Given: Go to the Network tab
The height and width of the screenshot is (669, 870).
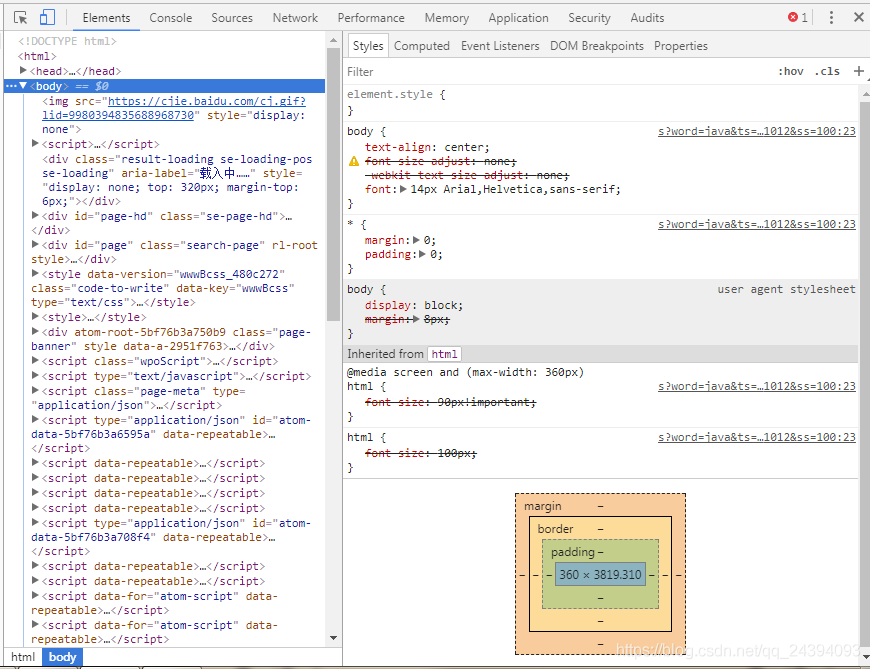Looking at the screenshot, I should 295,18.
